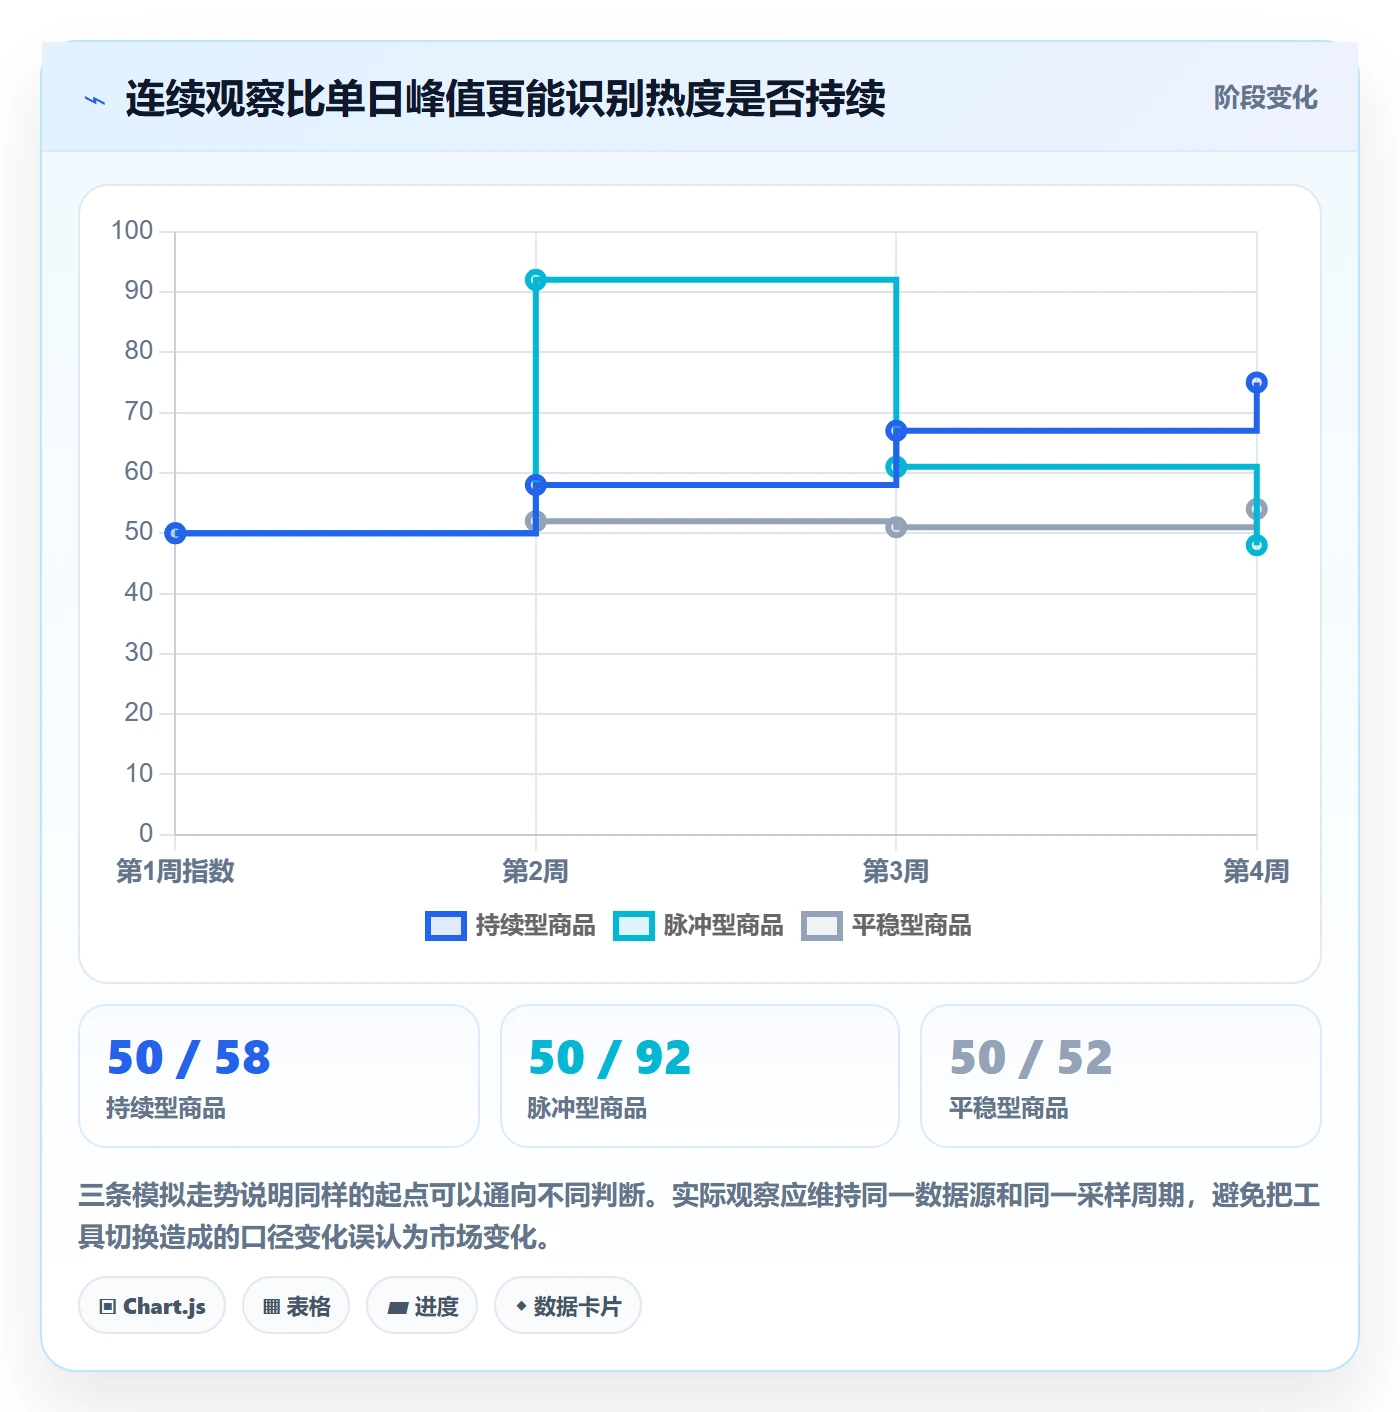1400x1412 pixels.
Task: Click the 平稳型 week 3 point at 51
Action: click(896, 527)
